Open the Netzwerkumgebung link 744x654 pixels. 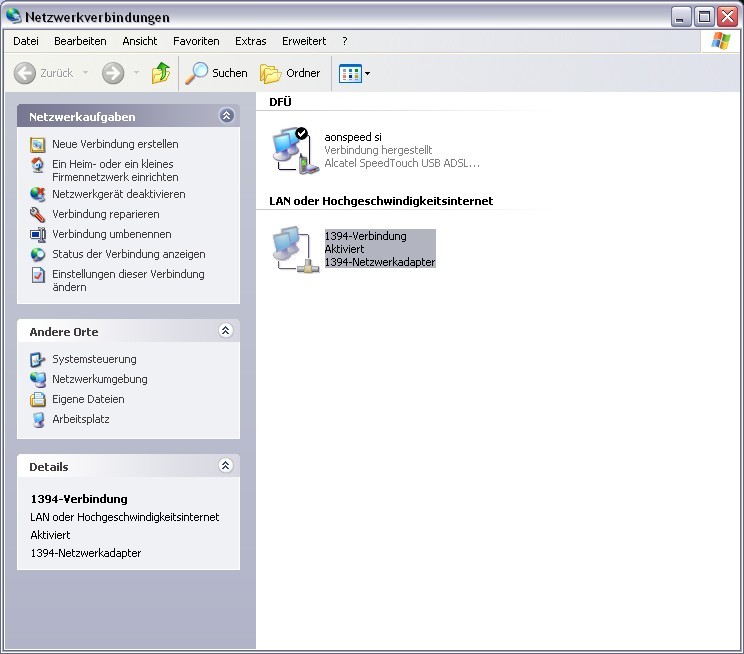tap(100, 379)
